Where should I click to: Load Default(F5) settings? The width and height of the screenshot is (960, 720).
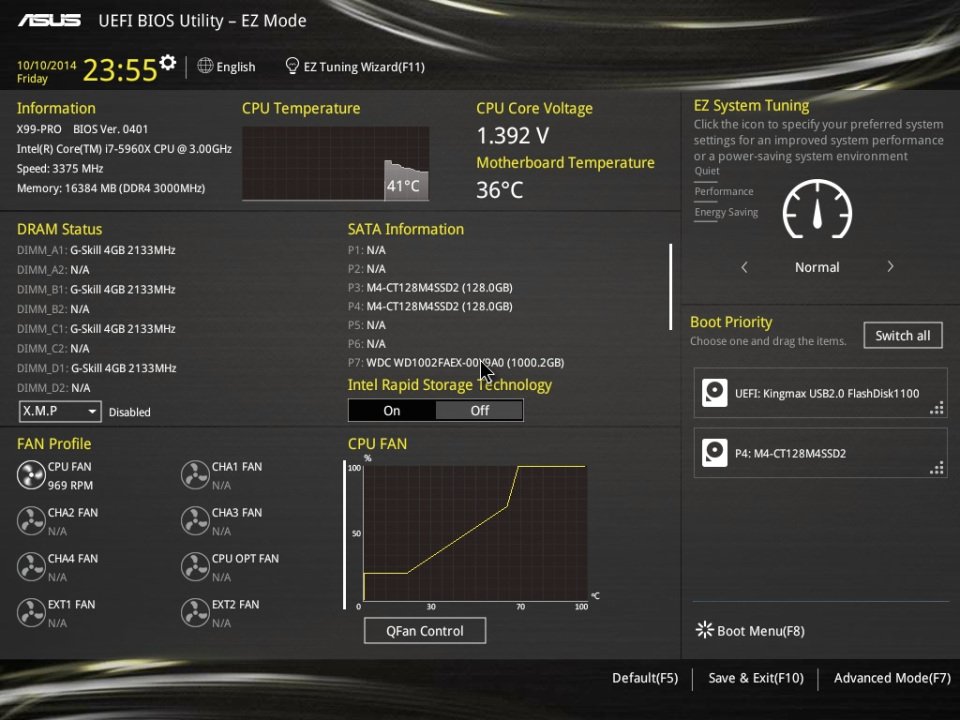pyautogui.click(x=645, y=678)
